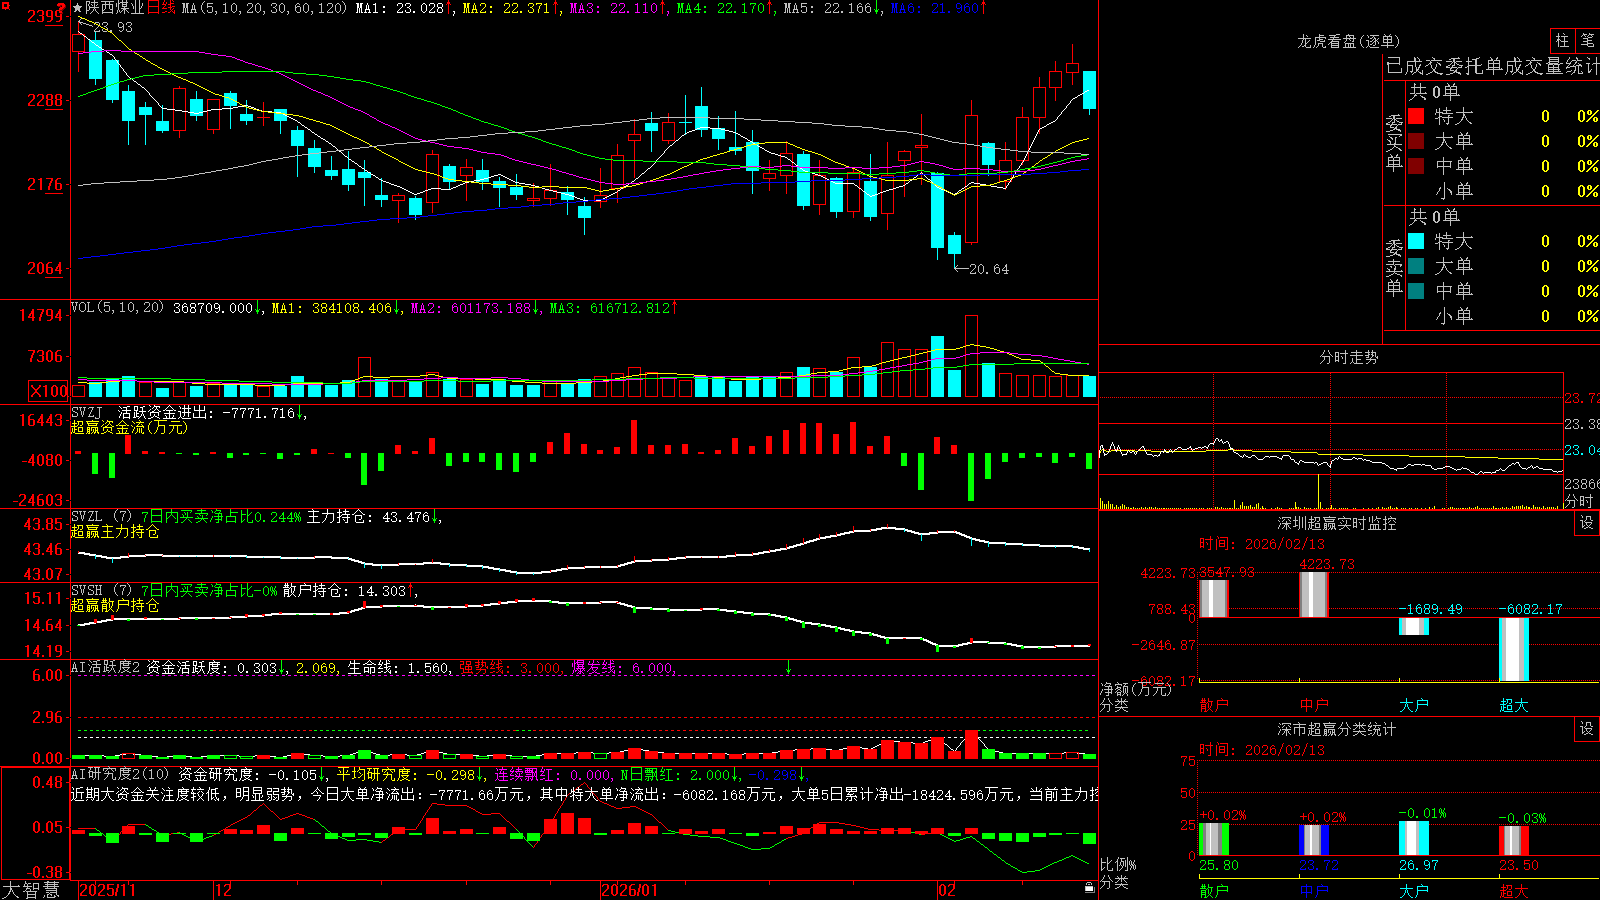This screenshot has width=1600, height=900.
Task: Click the 陕西煤业 stock name
Action: (115, 8)
